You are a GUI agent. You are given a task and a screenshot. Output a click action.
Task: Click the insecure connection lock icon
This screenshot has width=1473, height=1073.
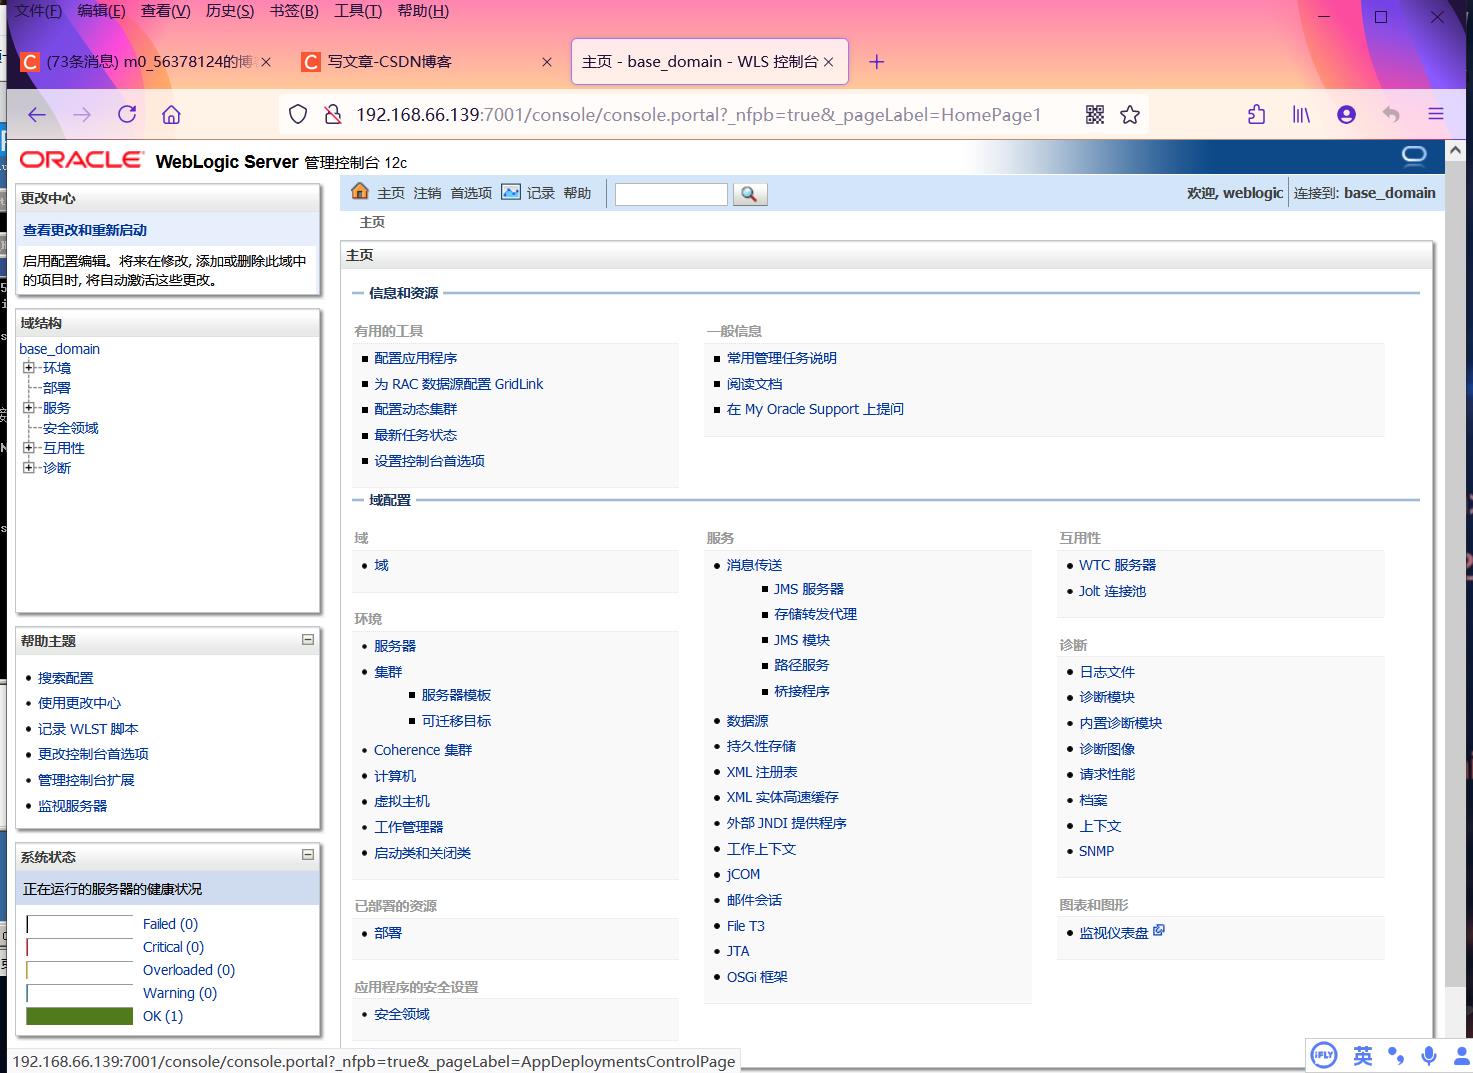coord(333,115)
